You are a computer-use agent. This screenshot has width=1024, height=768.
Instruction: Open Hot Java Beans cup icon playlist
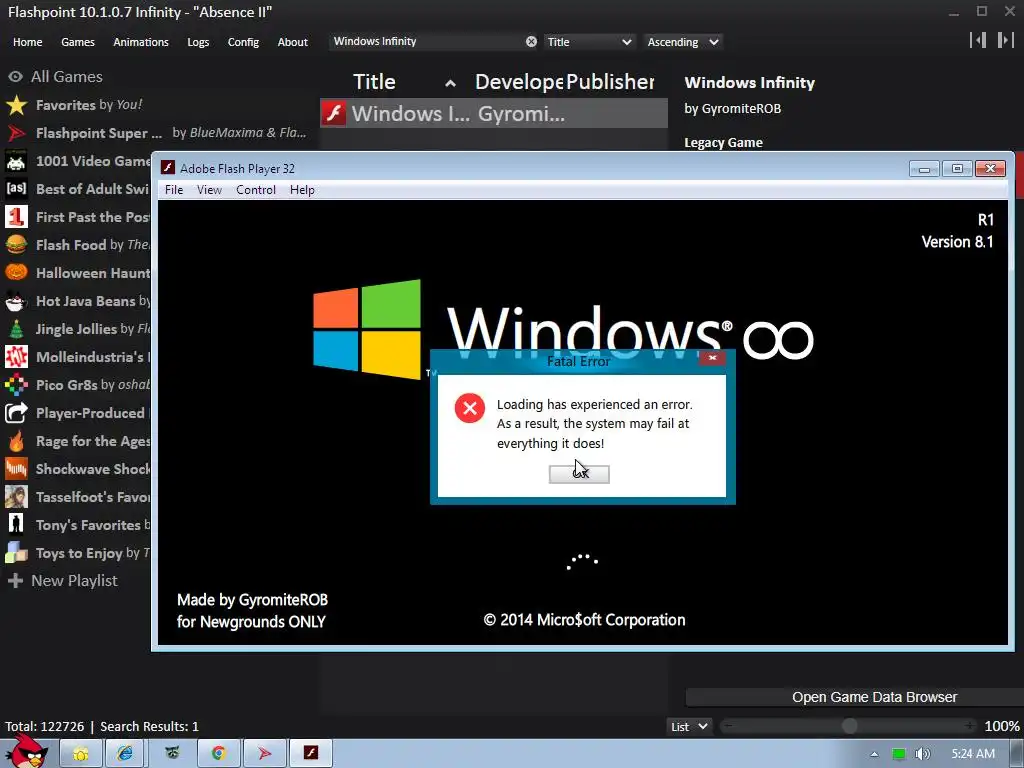tap(16, 301)
